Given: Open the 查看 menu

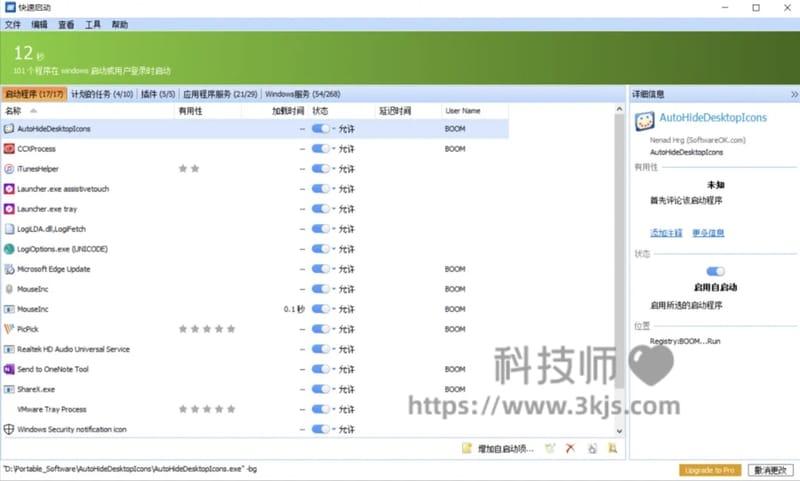Looking at the screenshot, I should pos(66,24).
